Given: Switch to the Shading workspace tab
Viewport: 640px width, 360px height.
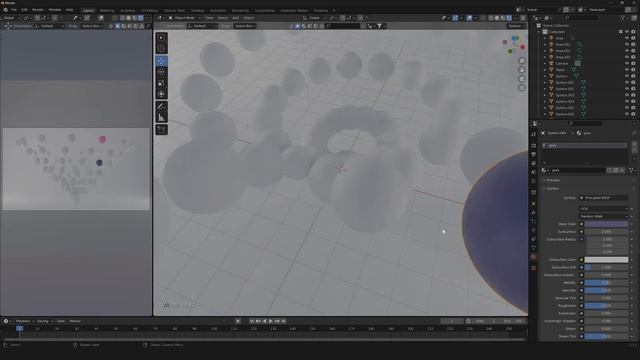Looking at the screenshot, I should (x=197, y=11).
